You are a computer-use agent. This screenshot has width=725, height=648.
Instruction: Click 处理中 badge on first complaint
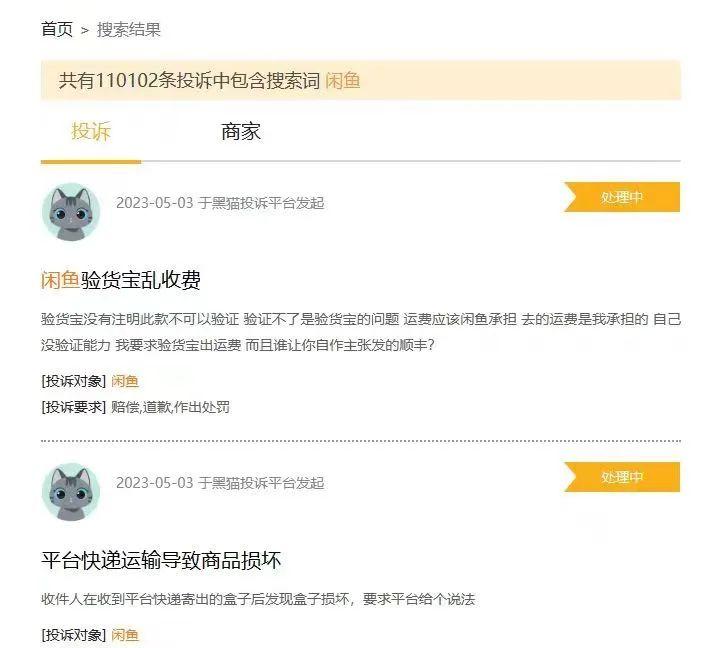click(622, 197)
